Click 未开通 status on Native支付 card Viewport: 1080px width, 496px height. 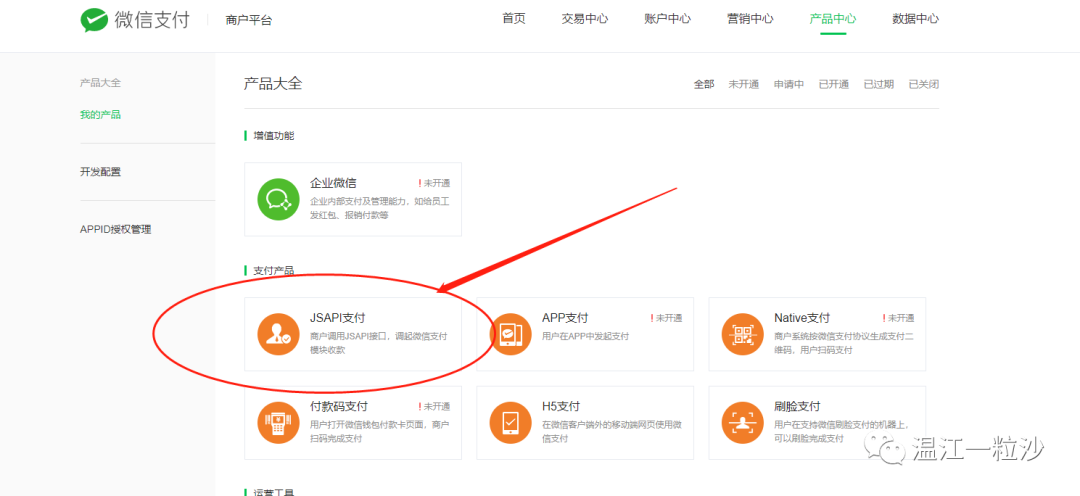pyautogui.click(x=898, y=318)
